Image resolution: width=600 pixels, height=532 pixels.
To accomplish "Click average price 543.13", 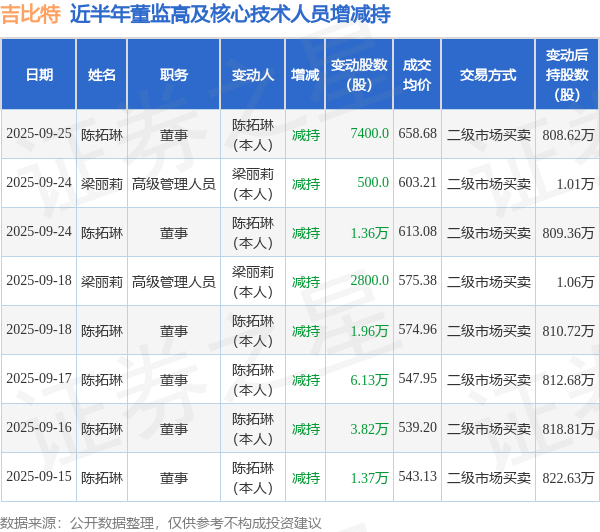I will point(417,477).
